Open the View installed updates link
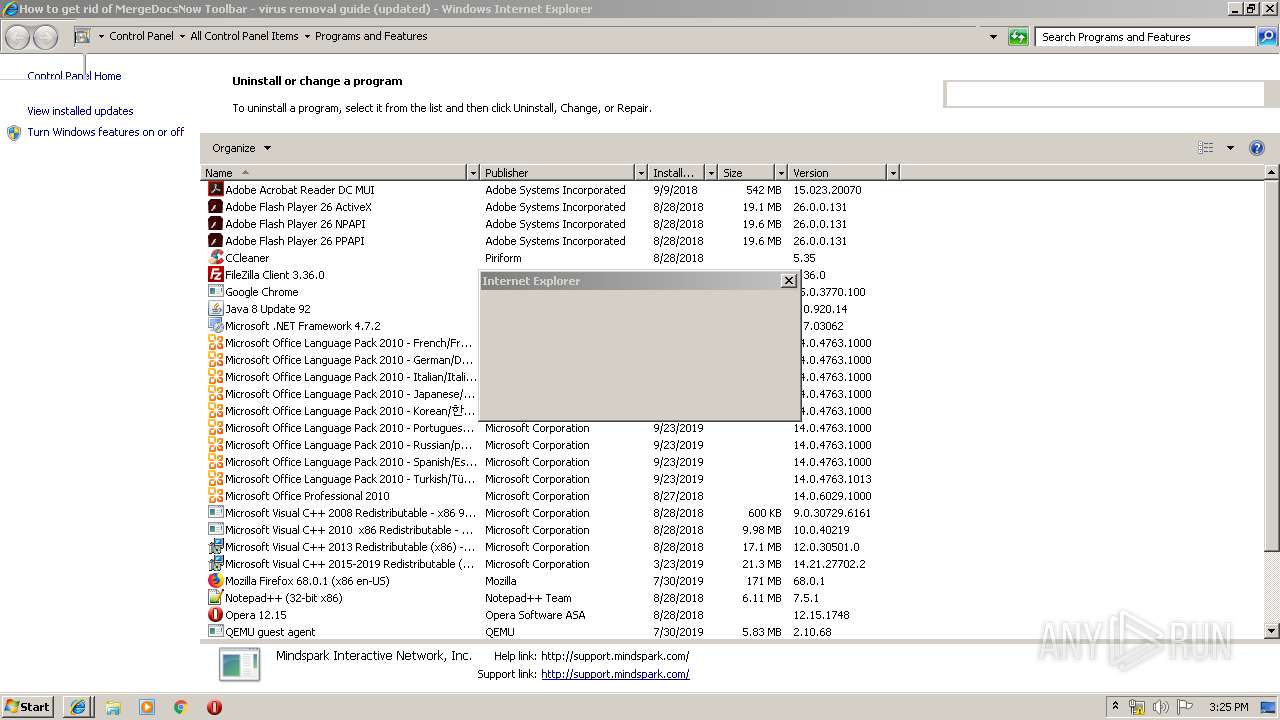1280x720 pixels. coord(80,111)
